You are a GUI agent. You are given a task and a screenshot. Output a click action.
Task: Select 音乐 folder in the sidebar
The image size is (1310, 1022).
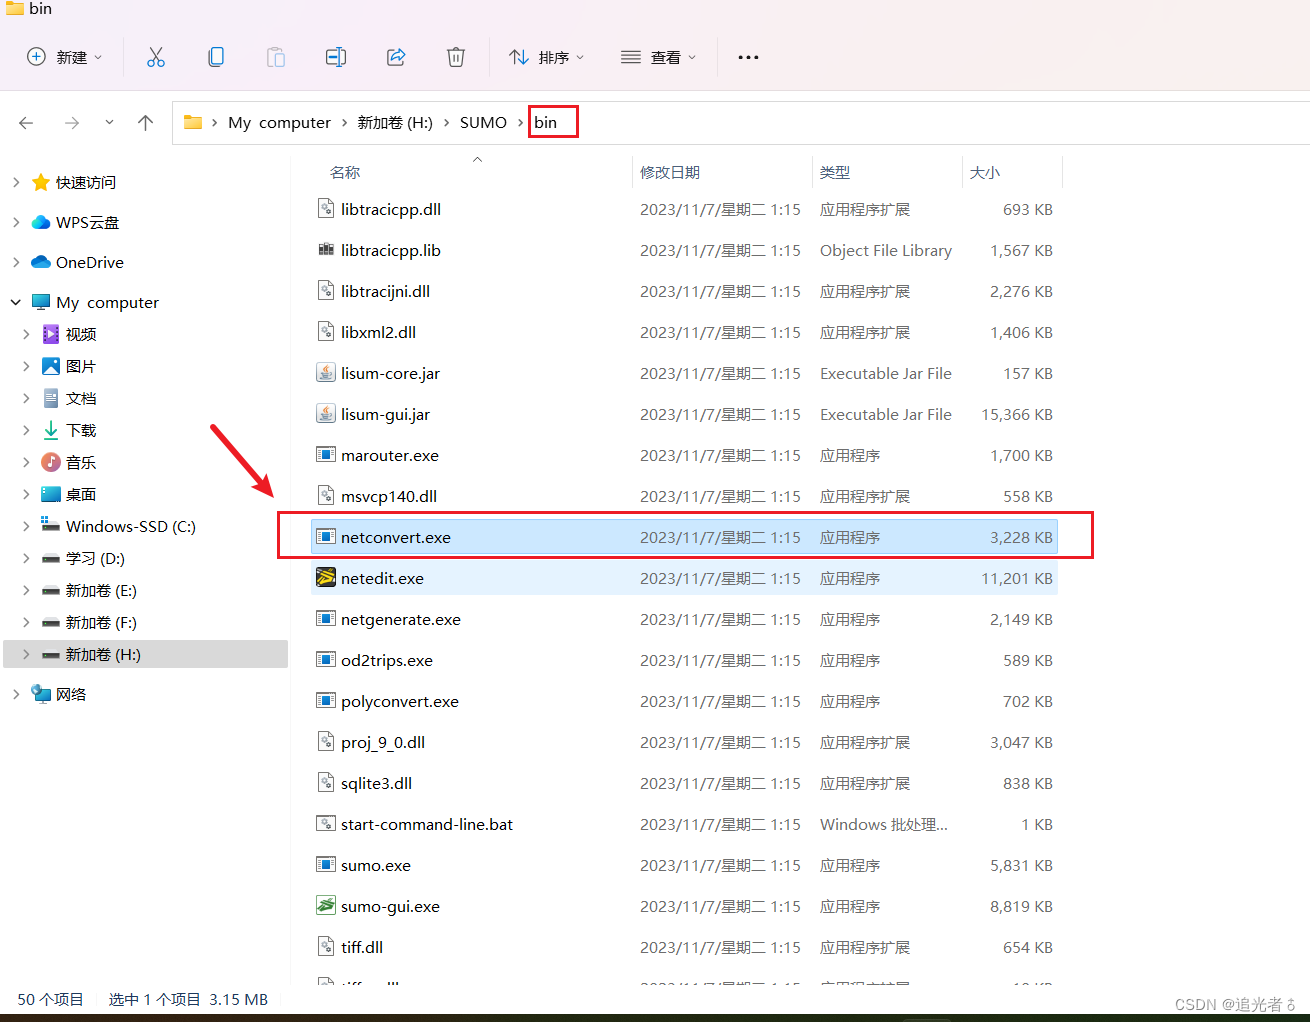pos(81,462)
